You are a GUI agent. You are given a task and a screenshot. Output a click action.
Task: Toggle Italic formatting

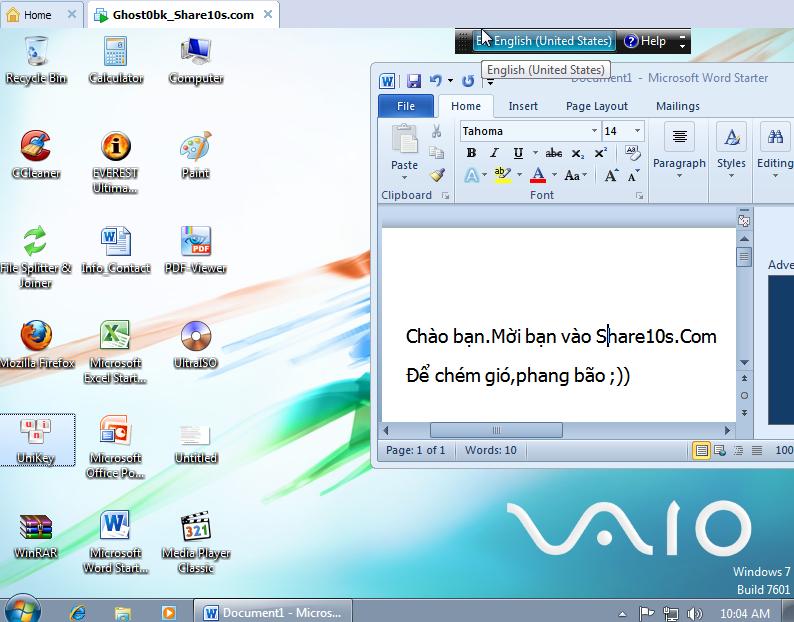494,152
